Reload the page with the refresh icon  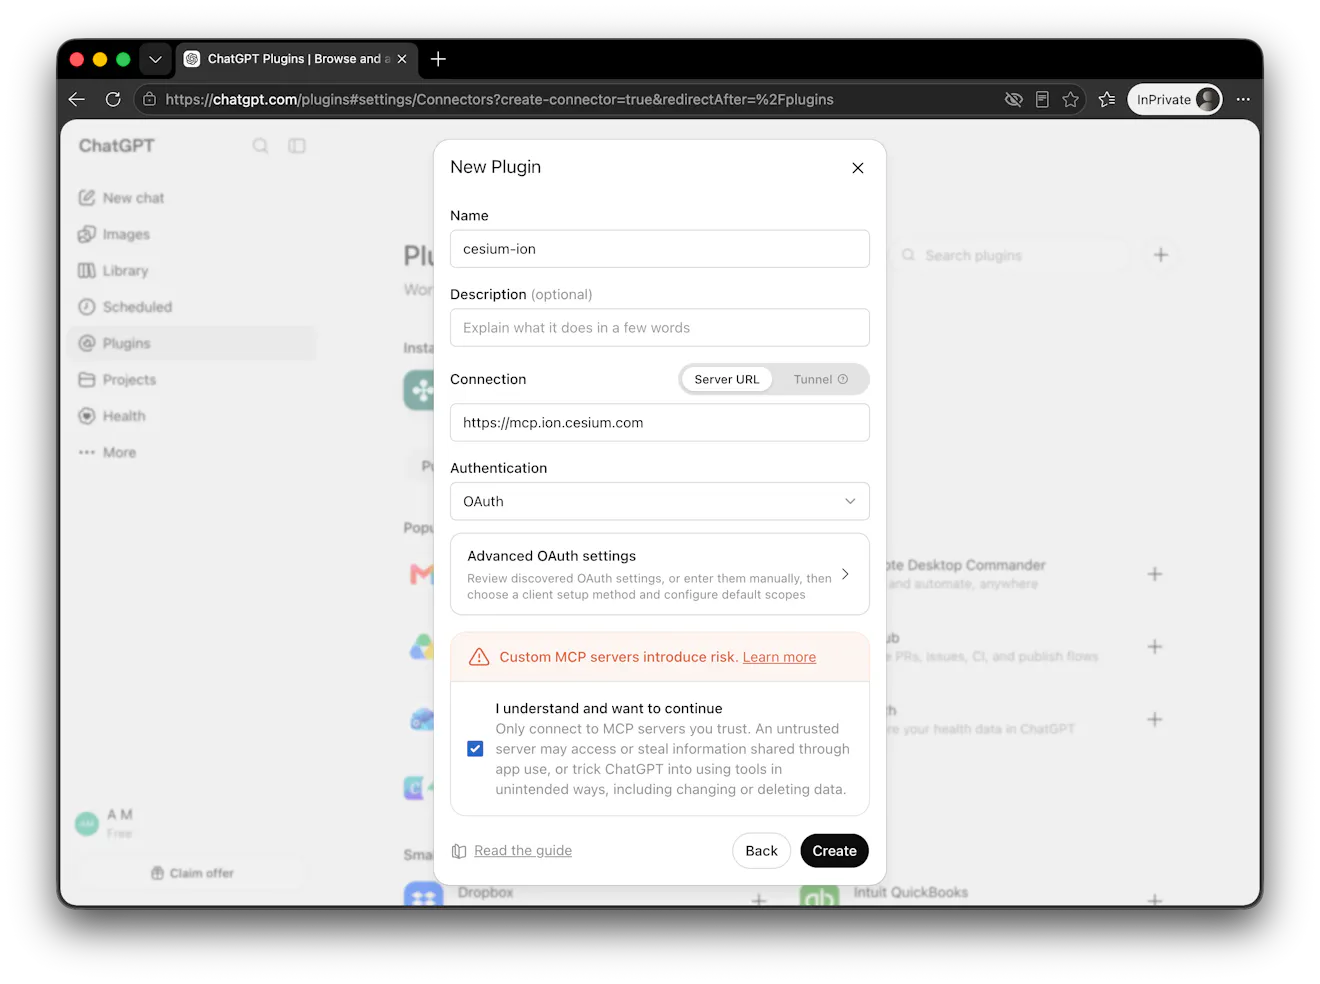pos(113,99)
